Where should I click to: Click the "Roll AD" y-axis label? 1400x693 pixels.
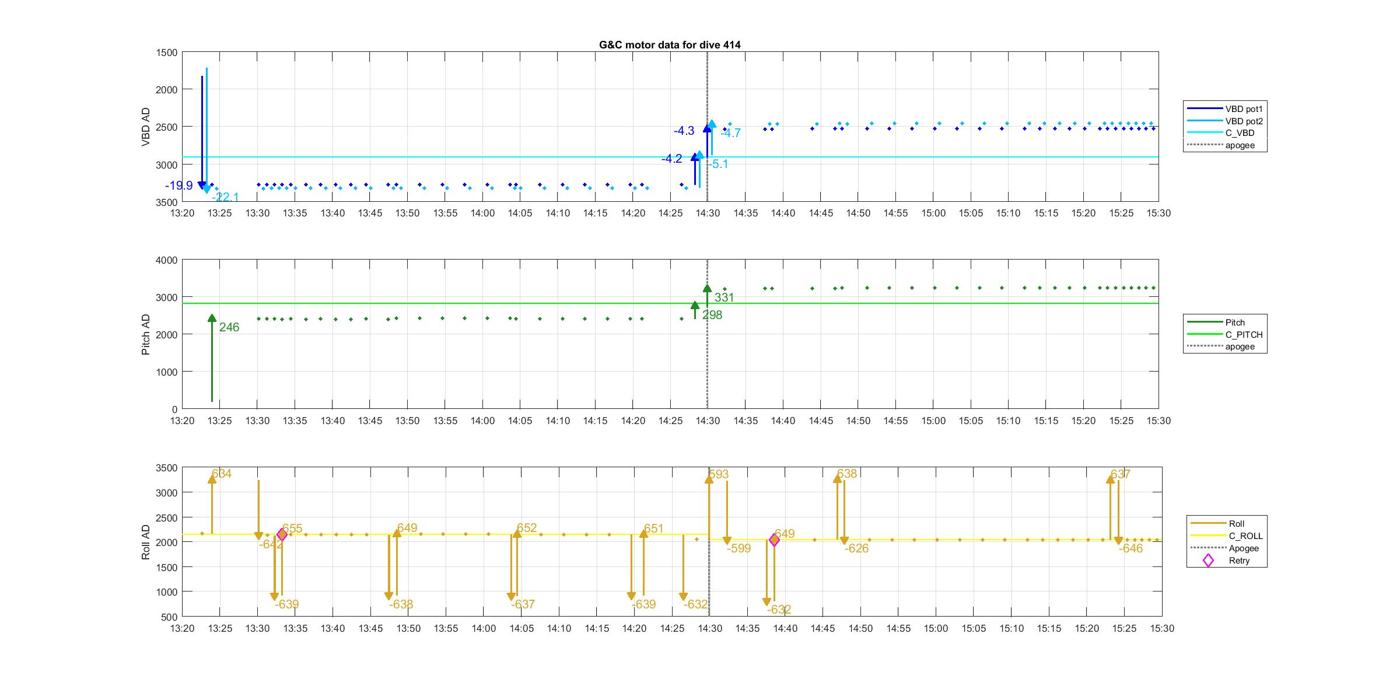146,542
